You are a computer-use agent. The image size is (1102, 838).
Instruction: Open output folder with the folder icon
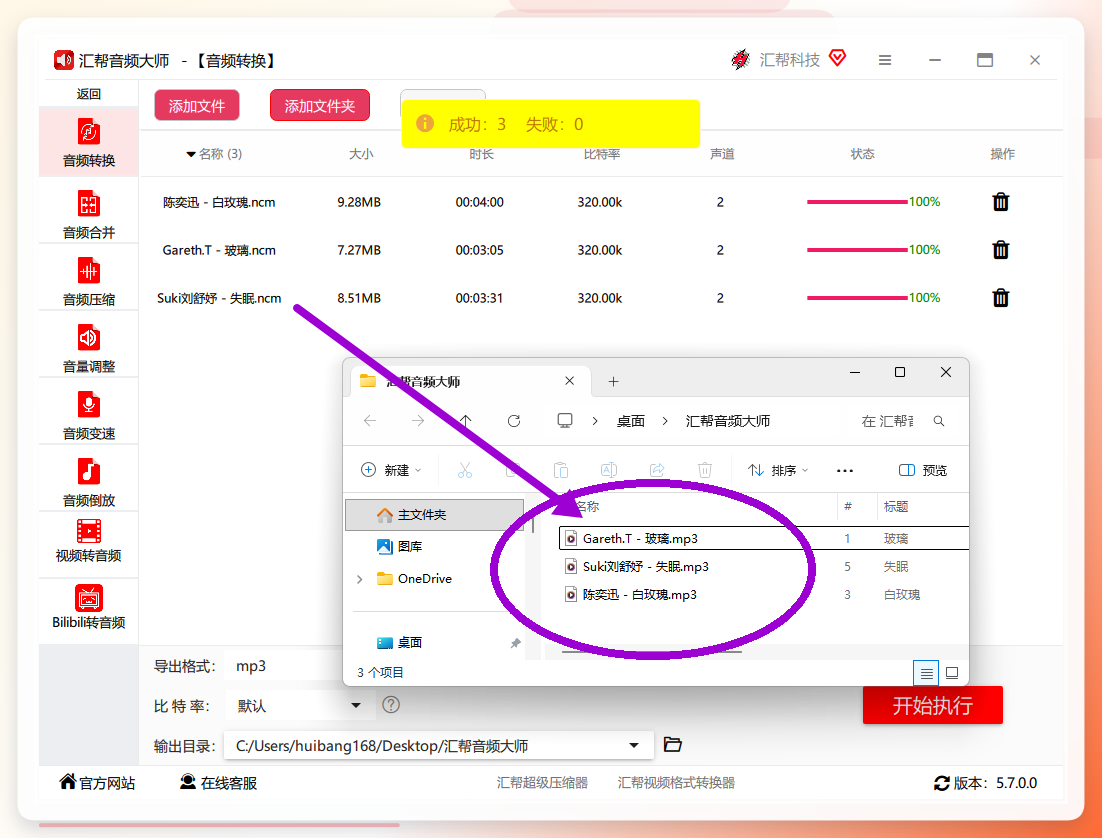pos(673,744)
